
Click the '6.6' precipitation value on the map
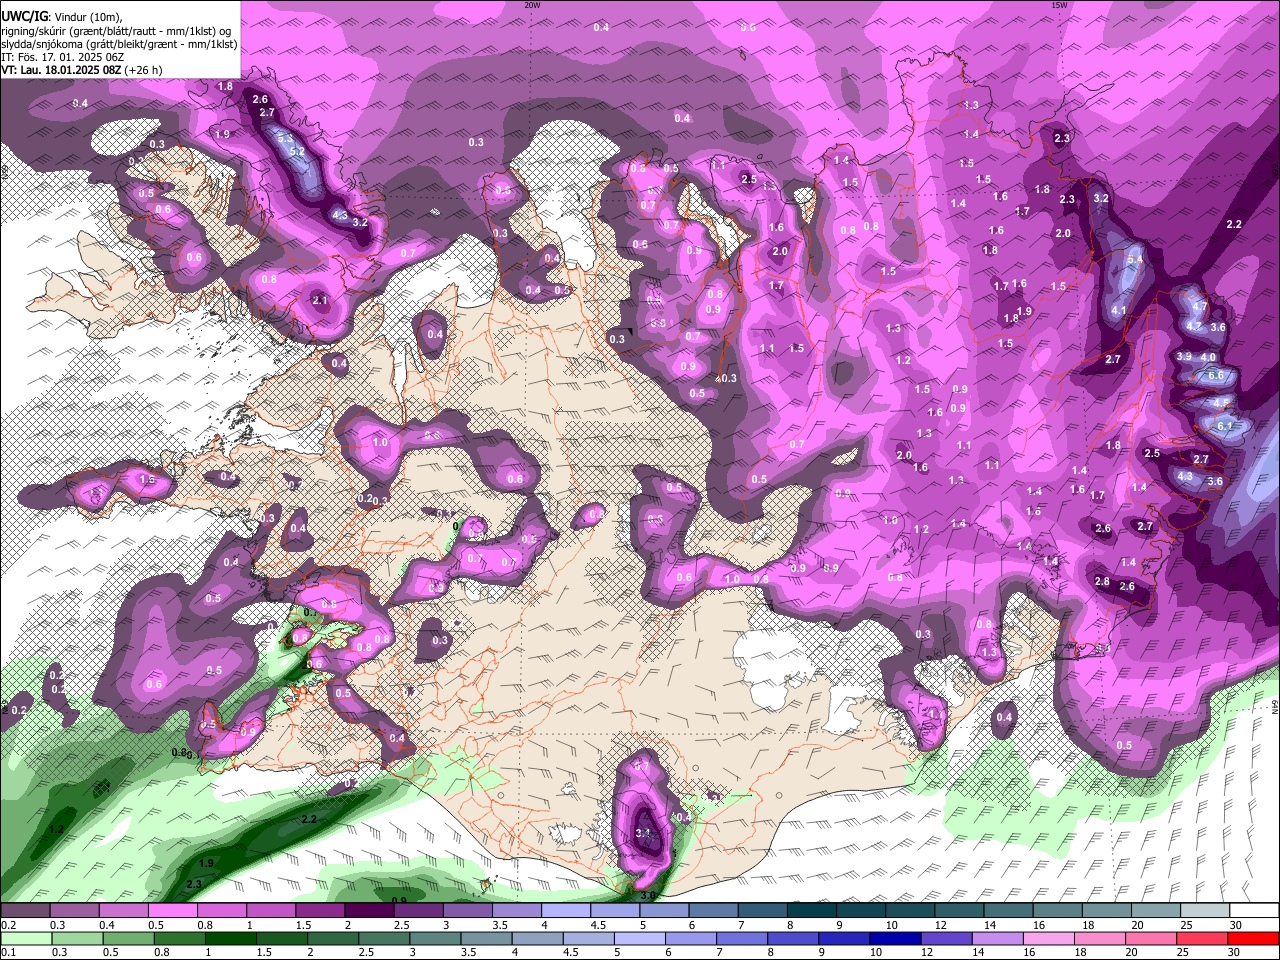(x=1216, y=375)
